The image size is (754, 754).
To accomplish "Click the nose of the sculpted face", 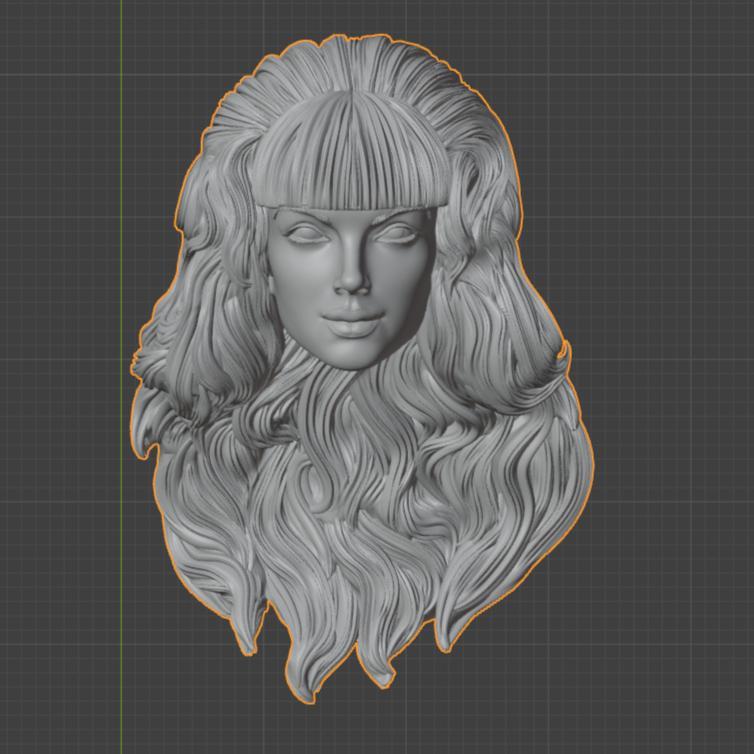I will (352, 280).
